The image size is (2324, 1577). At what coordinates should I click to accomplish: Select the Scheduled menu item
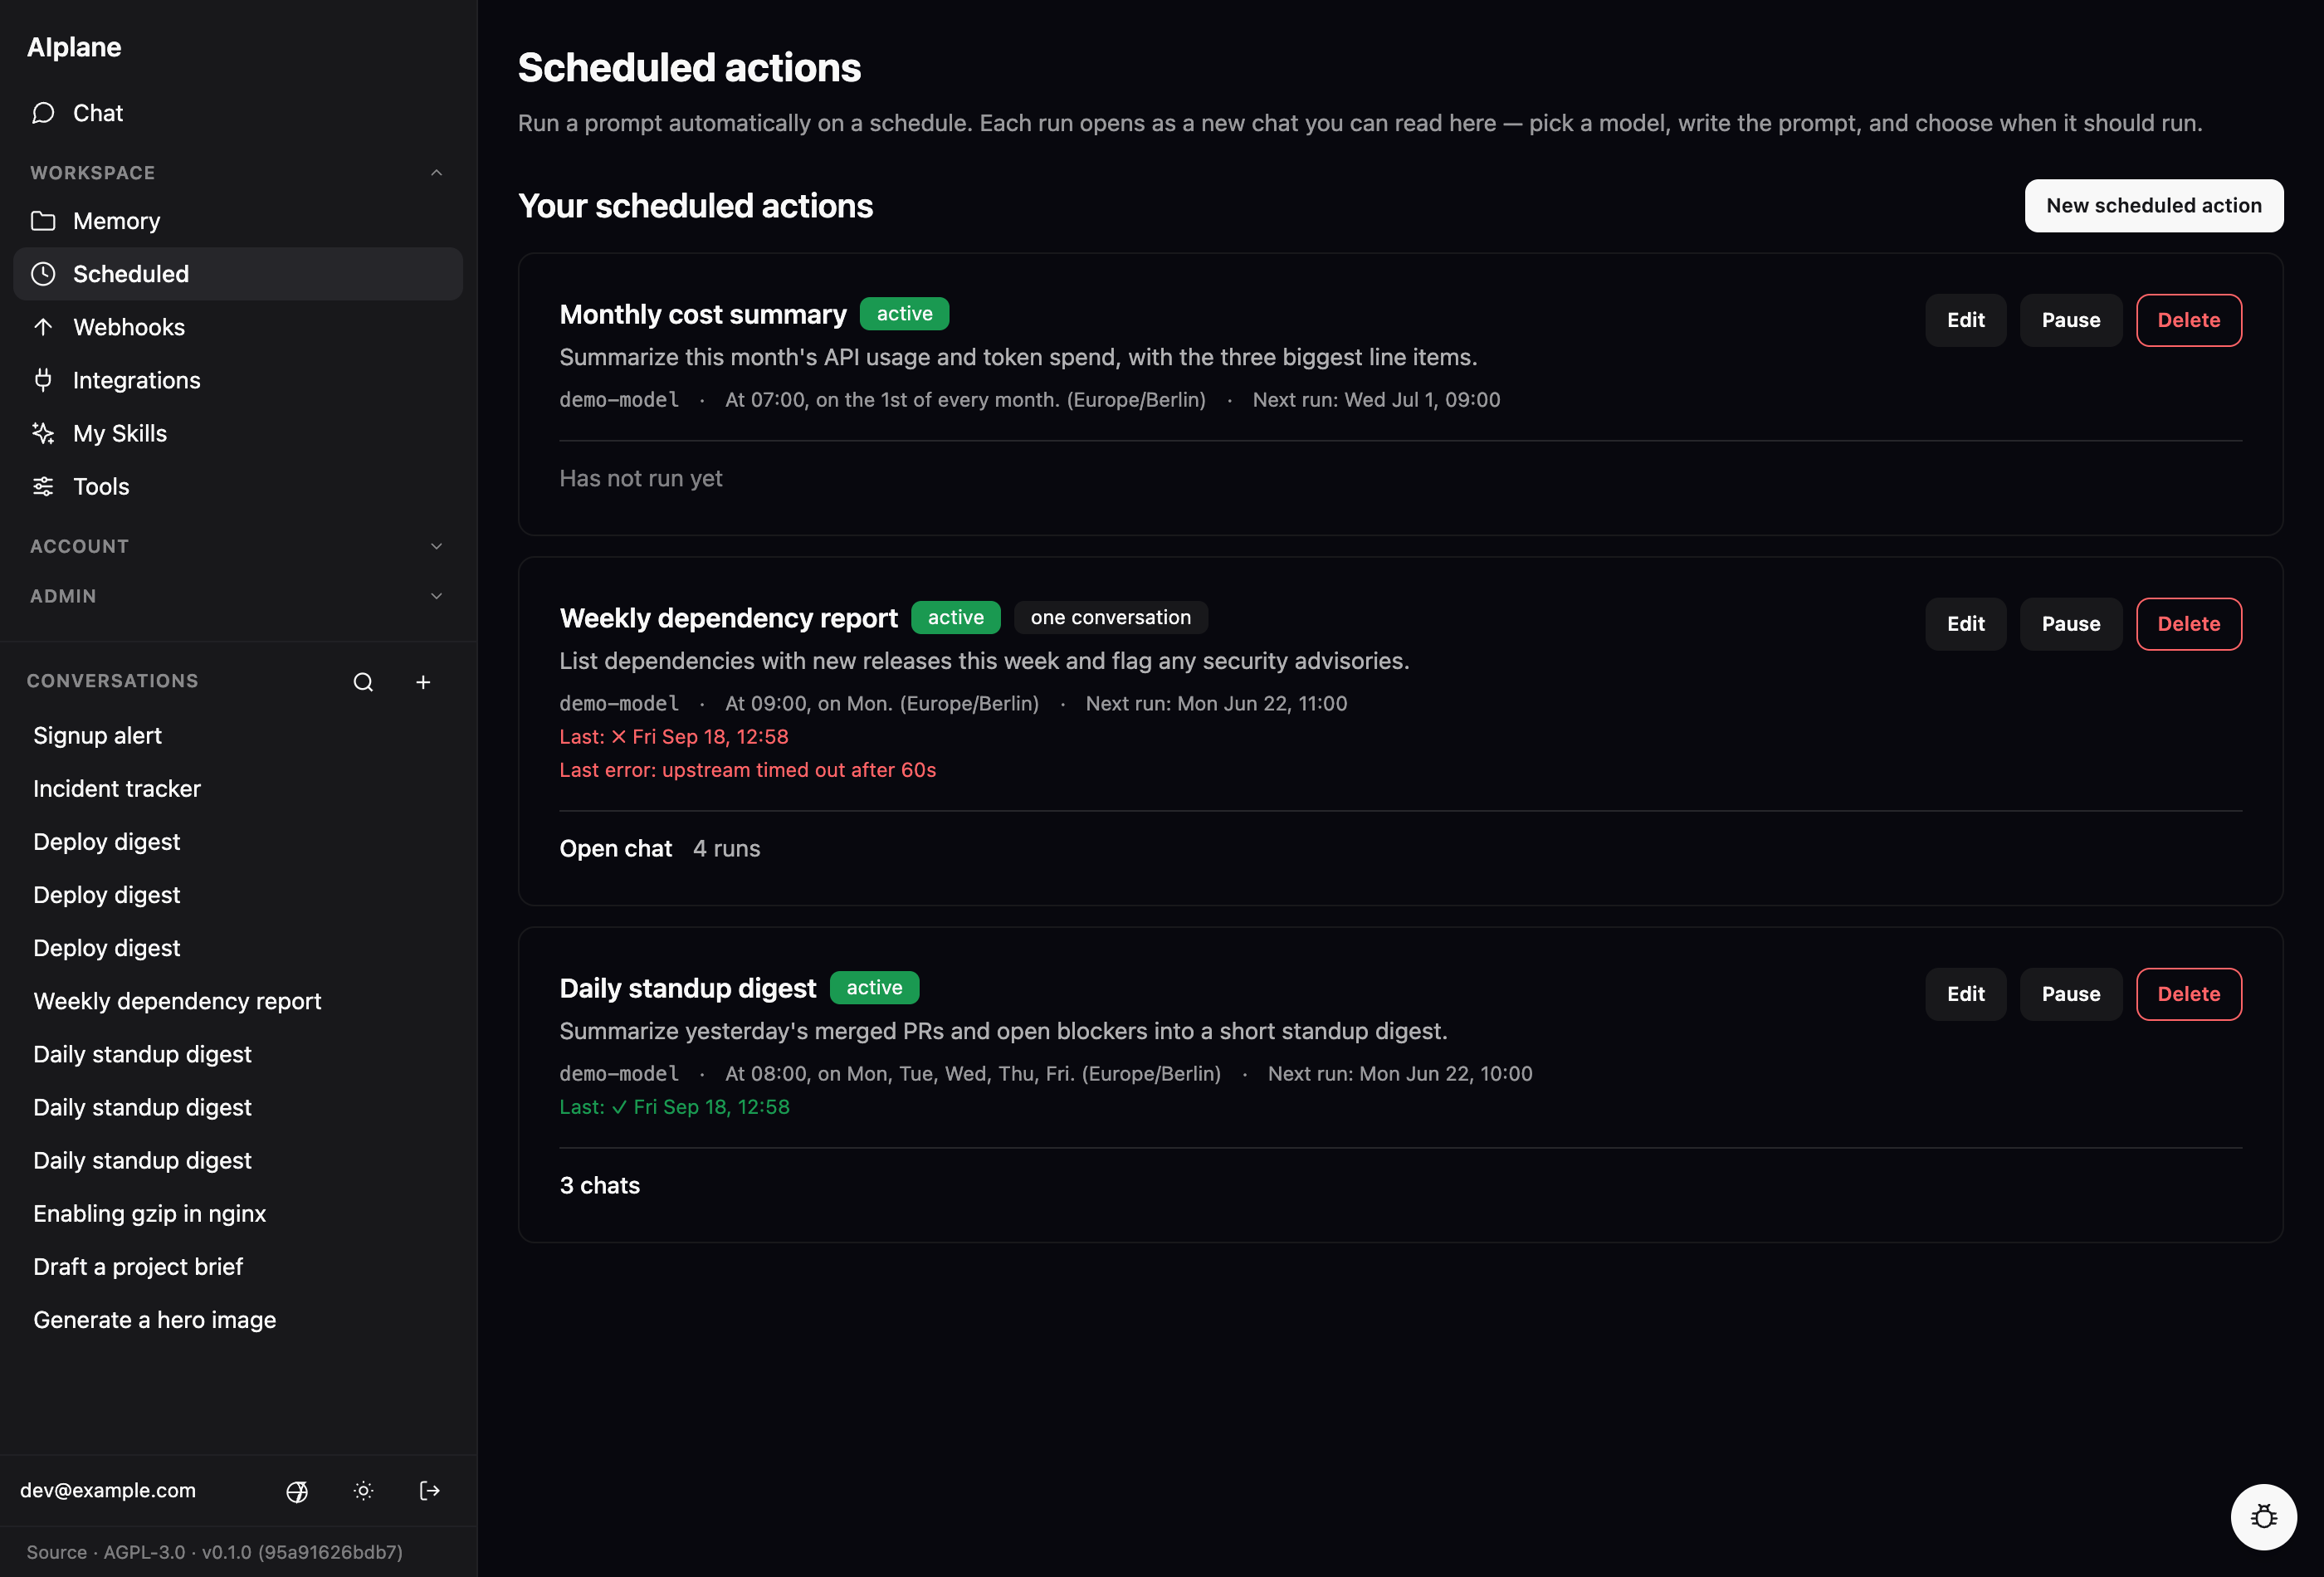coord(238,274)
